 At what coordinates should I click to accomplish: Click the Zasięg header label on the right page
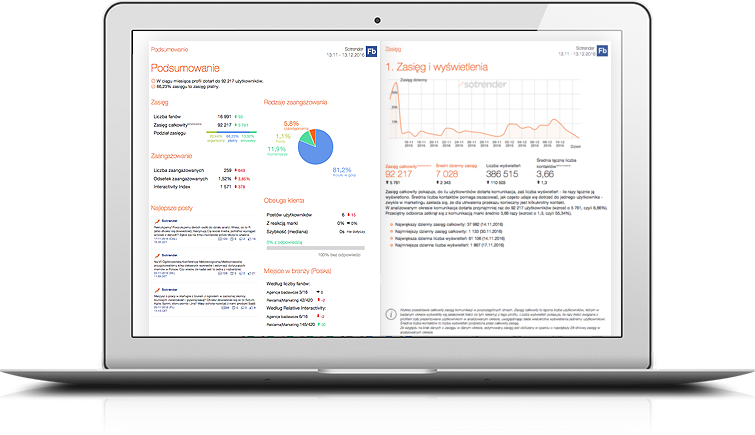point(393,48)
